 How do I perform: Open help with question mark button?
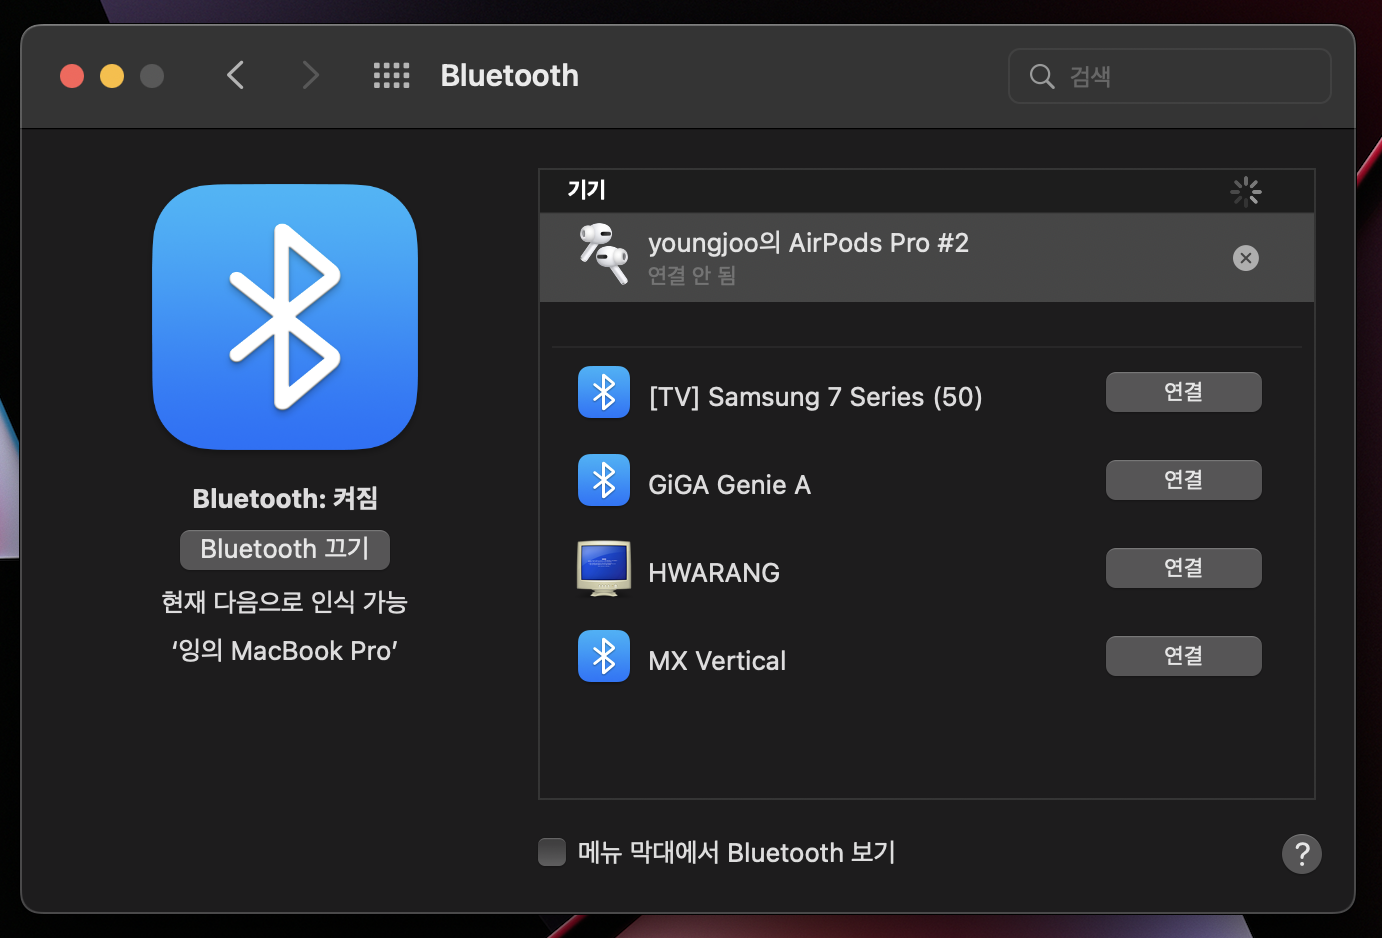pyautogui.click(x=1301, y=854)
